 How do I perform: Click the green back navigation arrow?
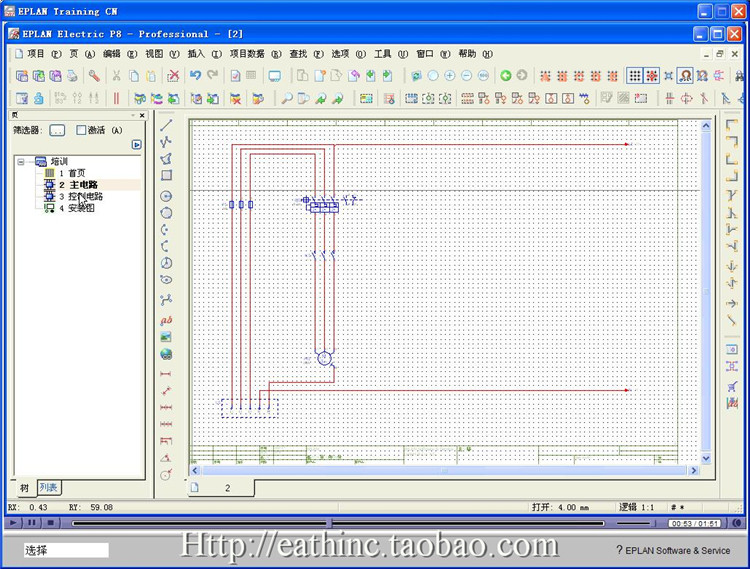506,75
